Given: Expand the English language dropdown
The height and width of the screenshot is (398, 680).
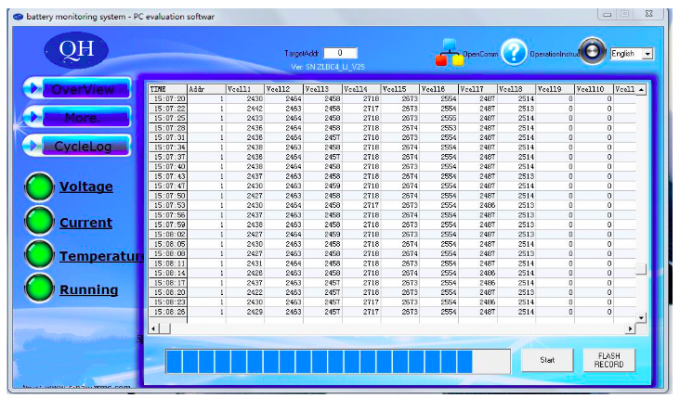Looking at the screenshot, I should (x=647, y=54).
